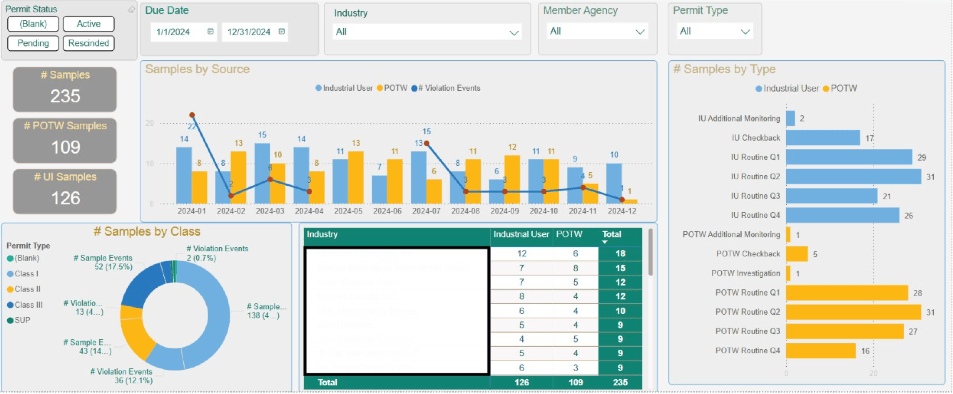Select the # UI Samples 126 card
953x394 pixels.
tap(65, 192)
